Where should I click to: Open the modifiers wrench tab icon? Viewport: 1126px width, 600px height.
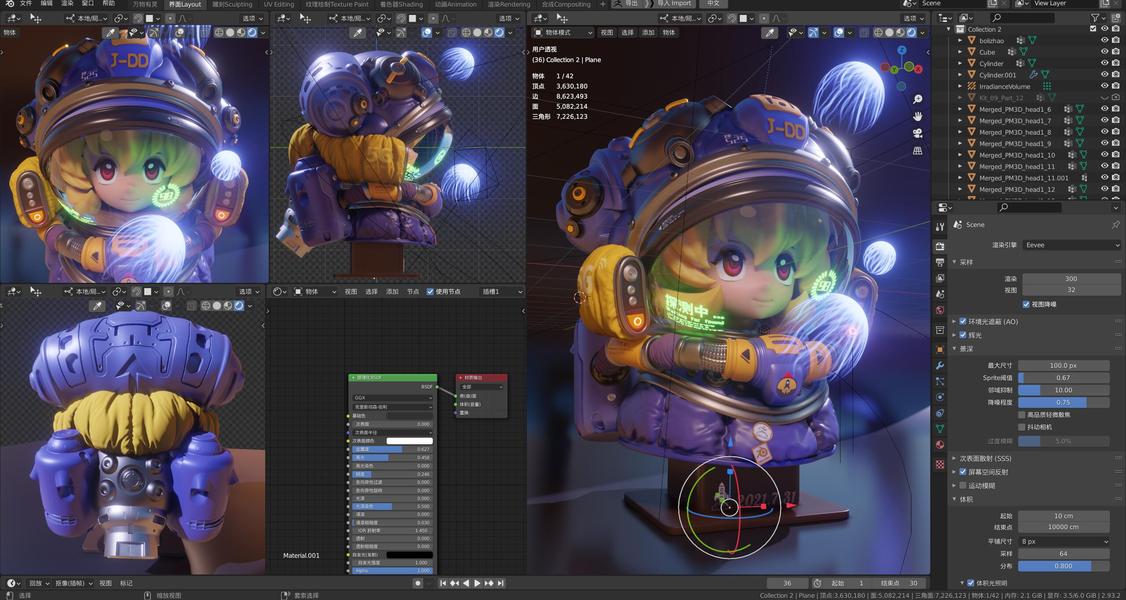click(x=940, y=365)
